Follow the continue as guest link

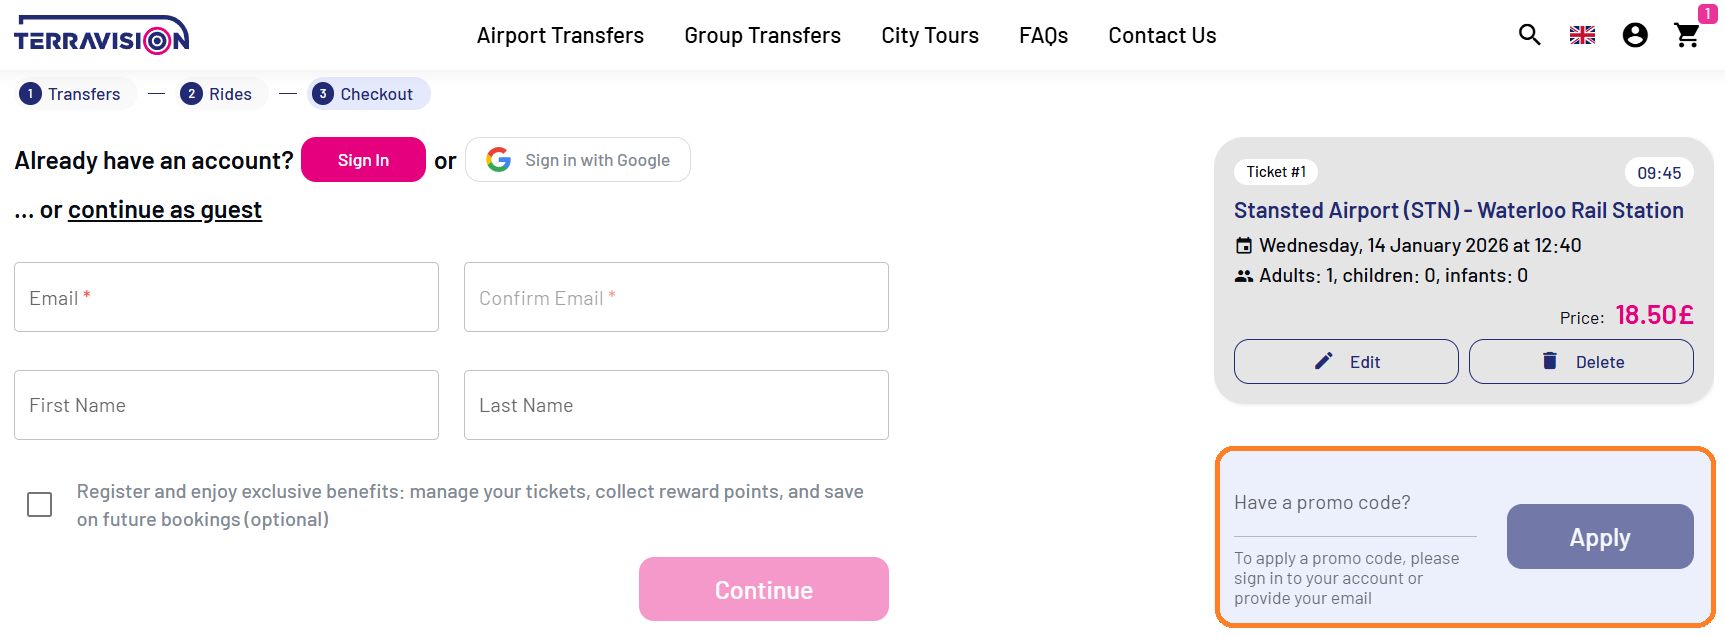[165, 210]
